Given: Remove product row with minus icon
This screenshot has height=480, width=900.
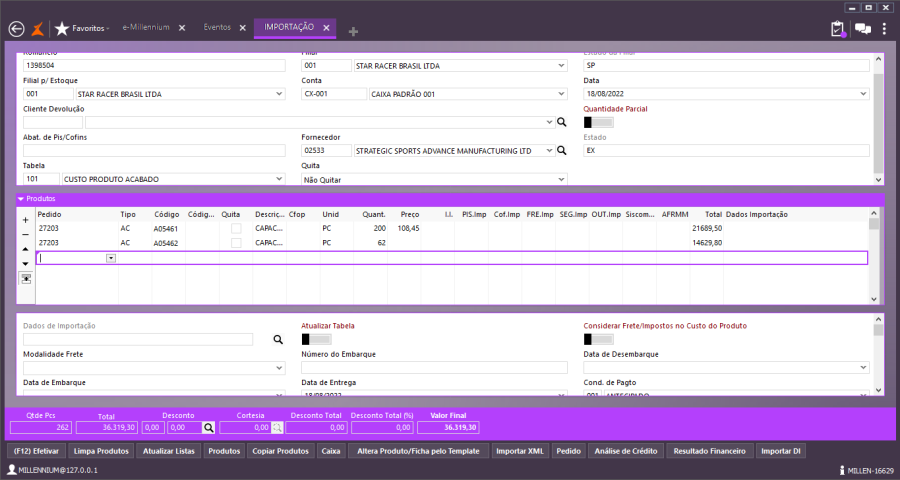Looking at the screenshot, I should pyautogui.click(x=25, y=235).
